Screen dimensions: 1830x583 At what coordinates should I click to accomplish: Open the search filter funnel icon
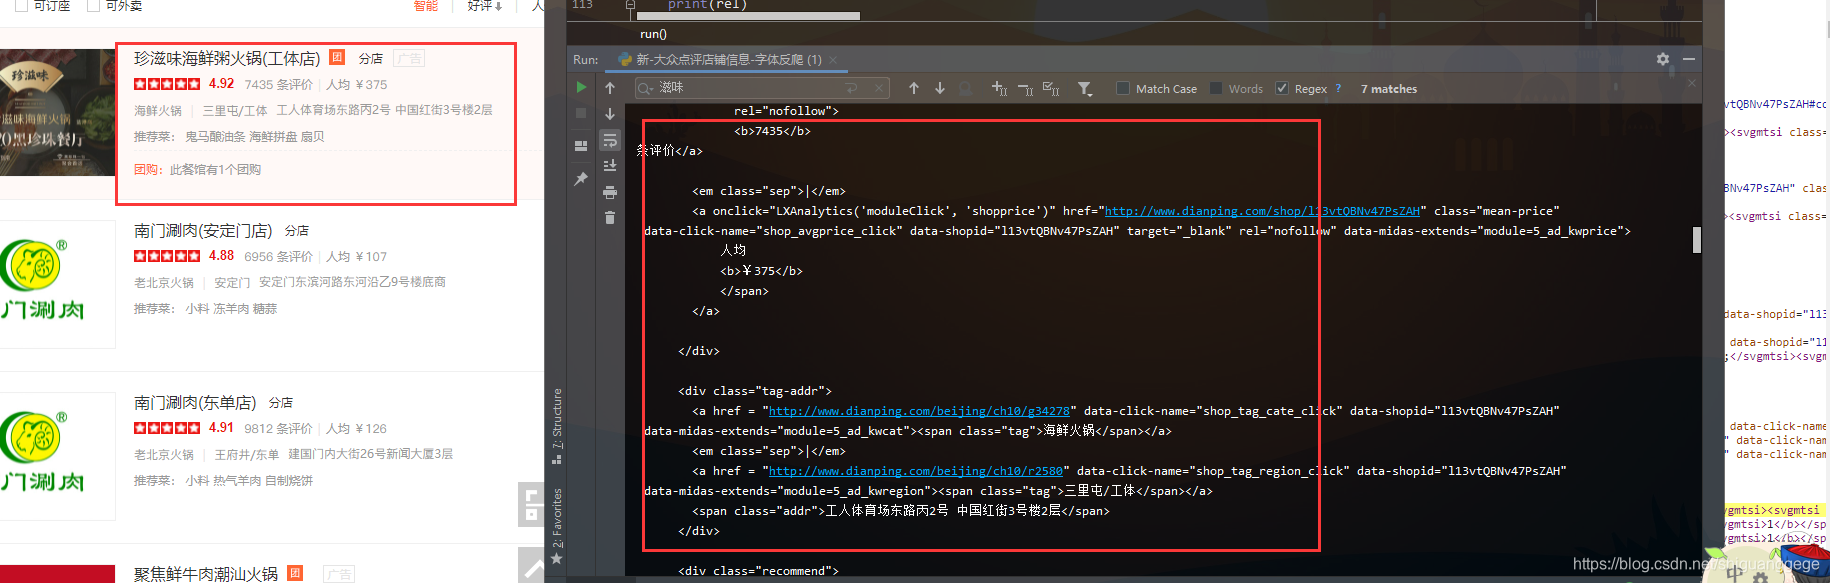pyautogui.click(x=1085, y=89)
